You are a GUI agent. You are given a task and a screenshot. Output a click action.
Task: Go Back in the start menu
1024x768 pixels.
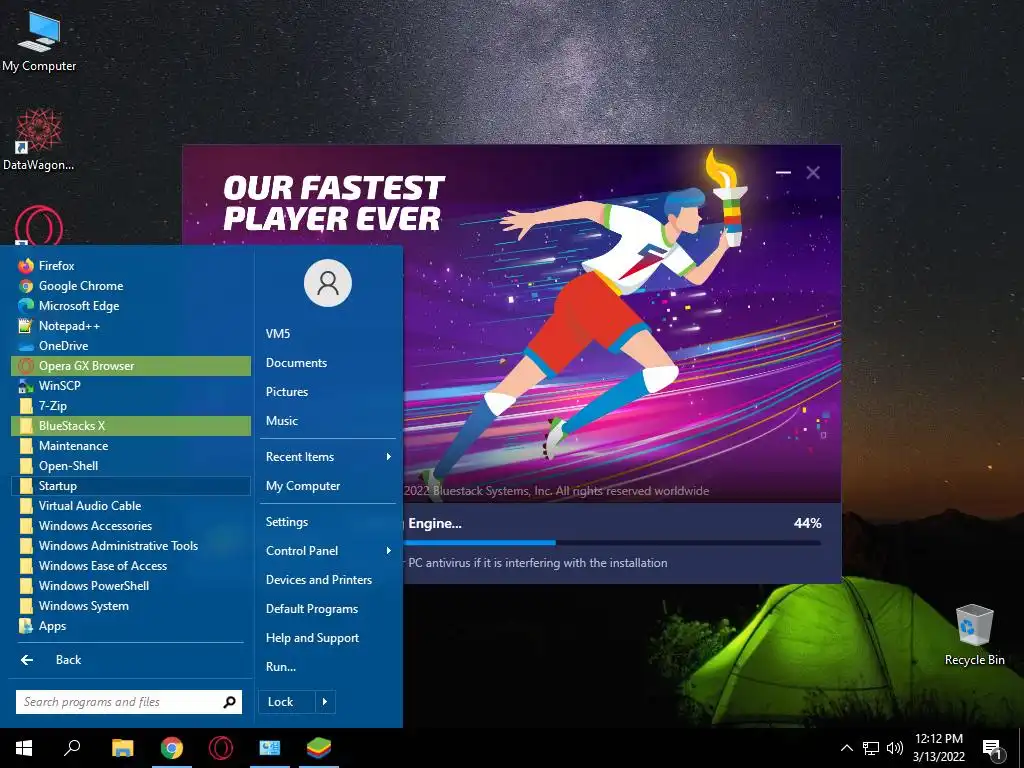[x=131, y=660]
